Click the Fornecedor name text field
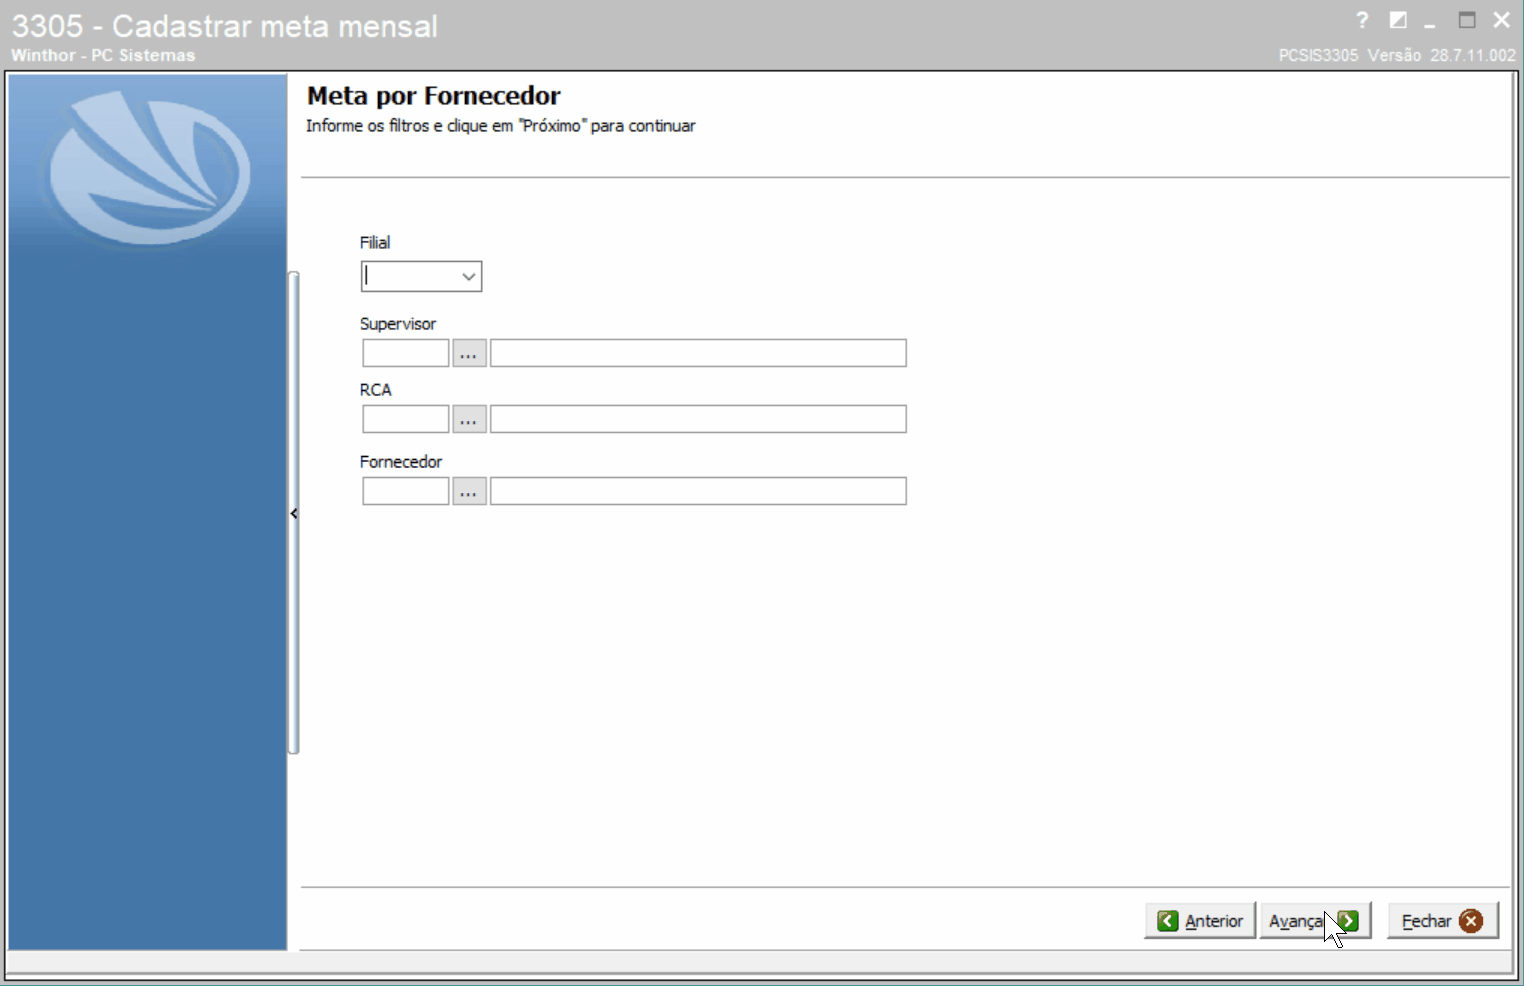 (x=698, y=491)
